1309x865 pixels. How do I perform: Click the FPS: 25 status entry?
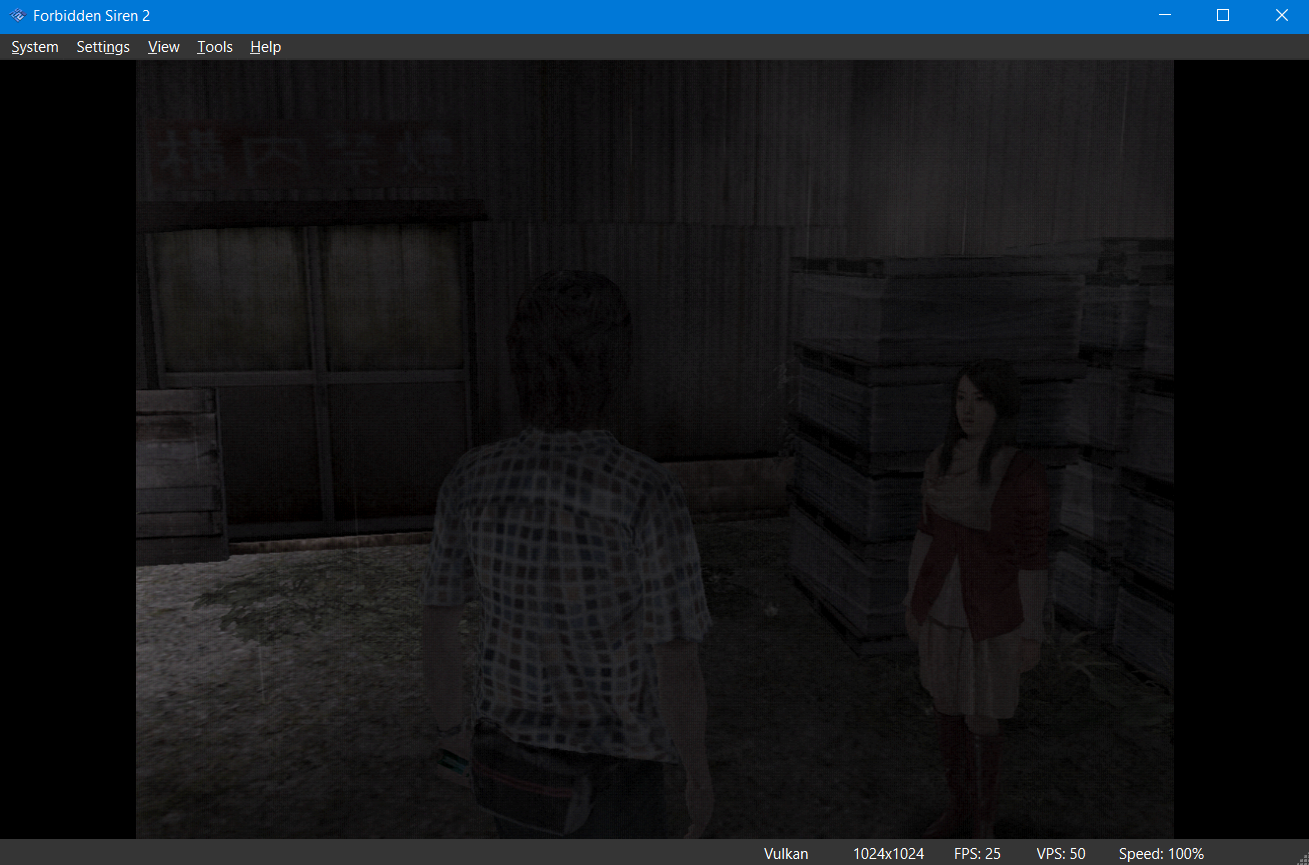[x=977, y=854]
